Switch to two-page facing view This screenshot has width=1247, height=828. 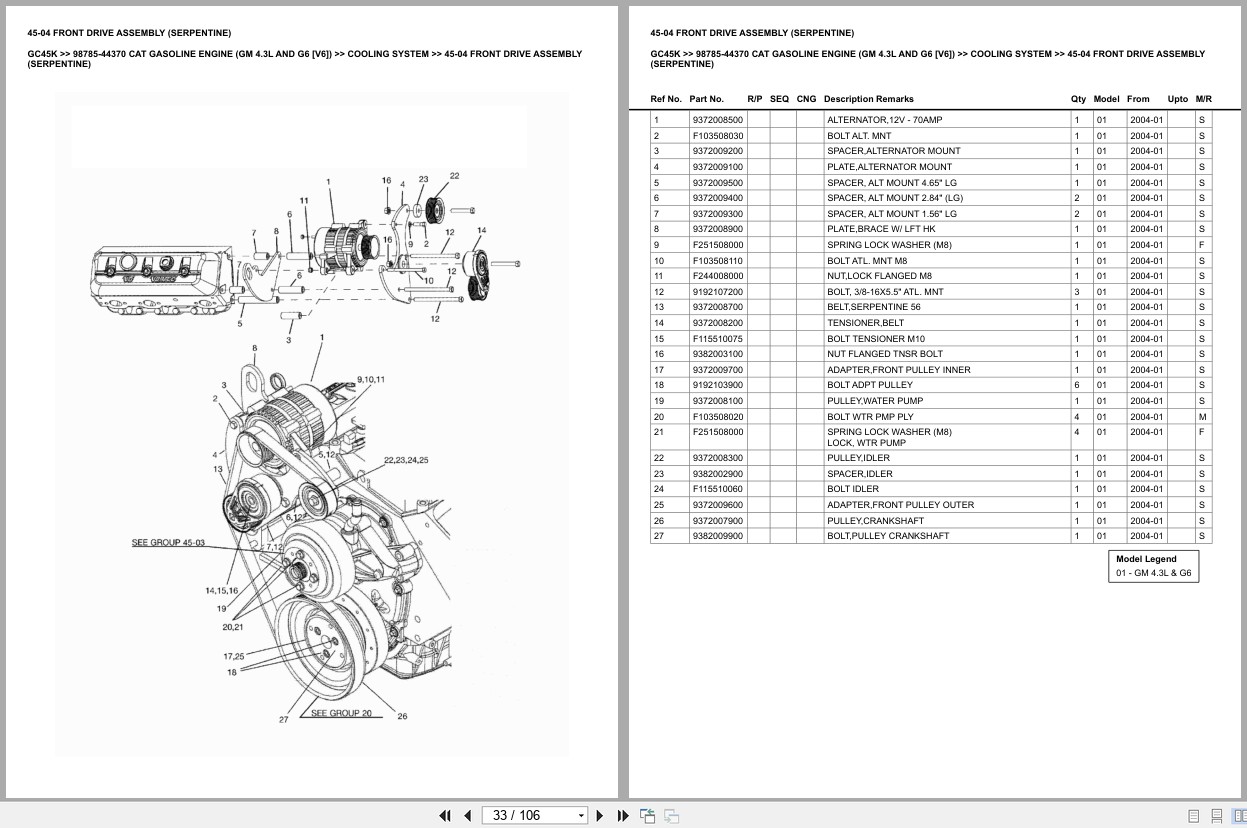[1238, 816]
